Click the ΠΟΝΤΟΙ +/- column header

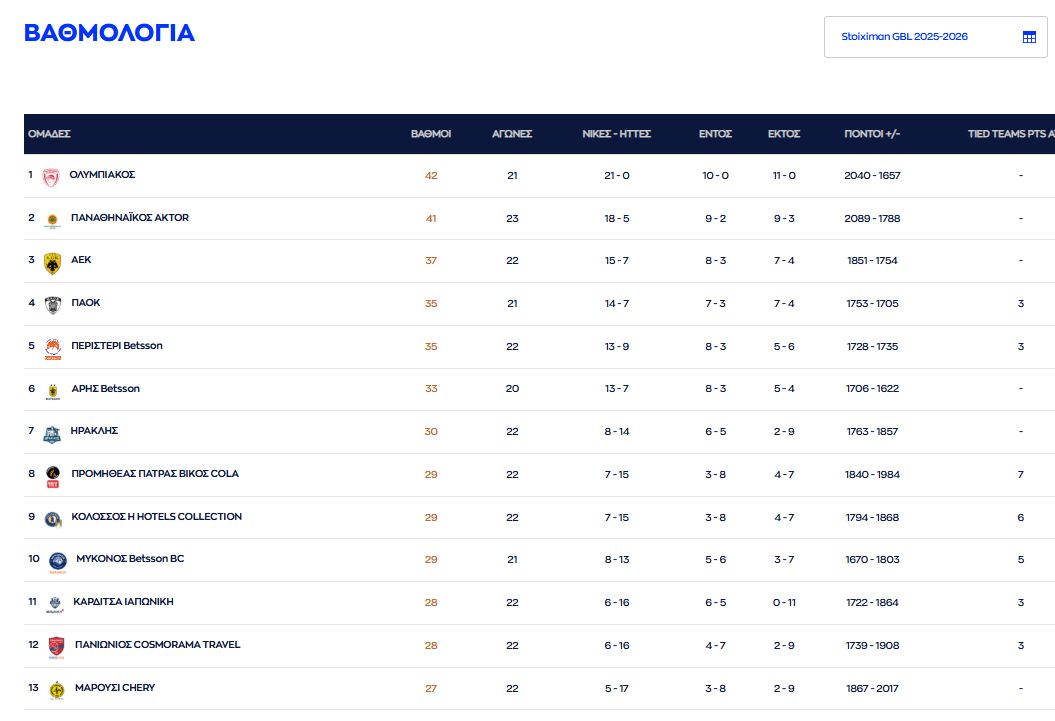click(x=872, y=134)
